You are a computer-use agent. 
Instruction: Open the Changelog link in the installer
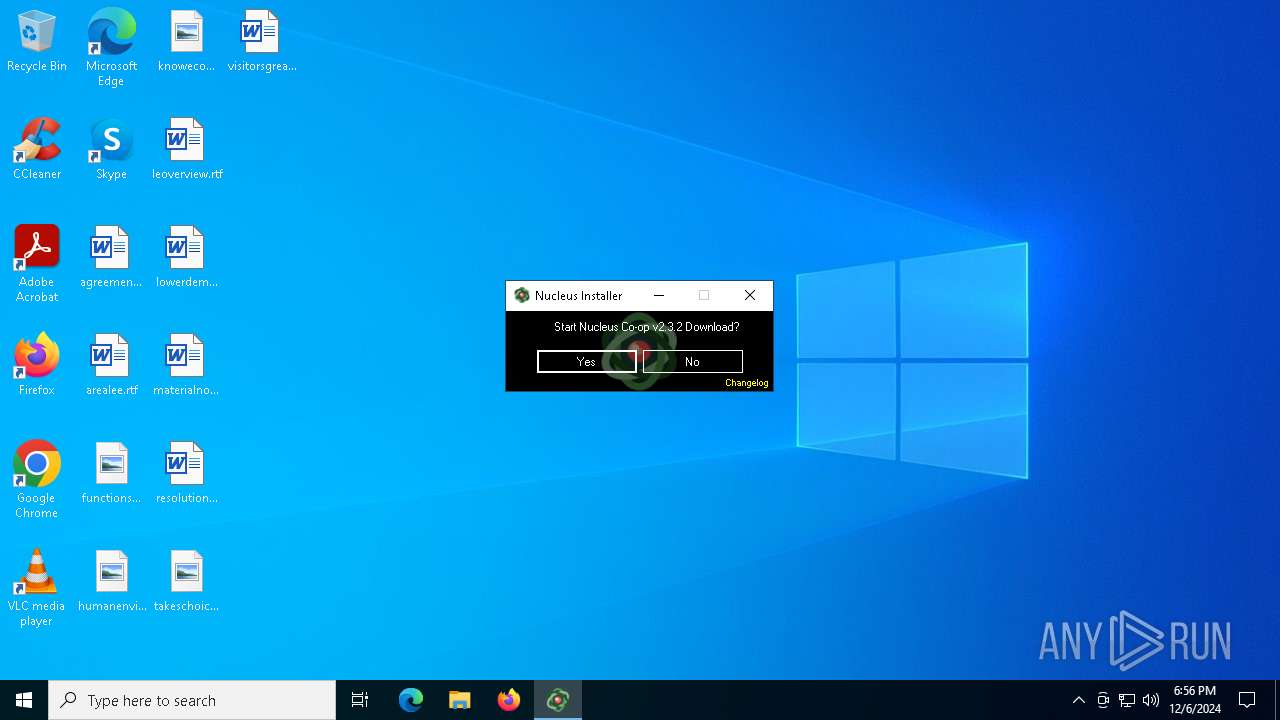pos(746,383)
